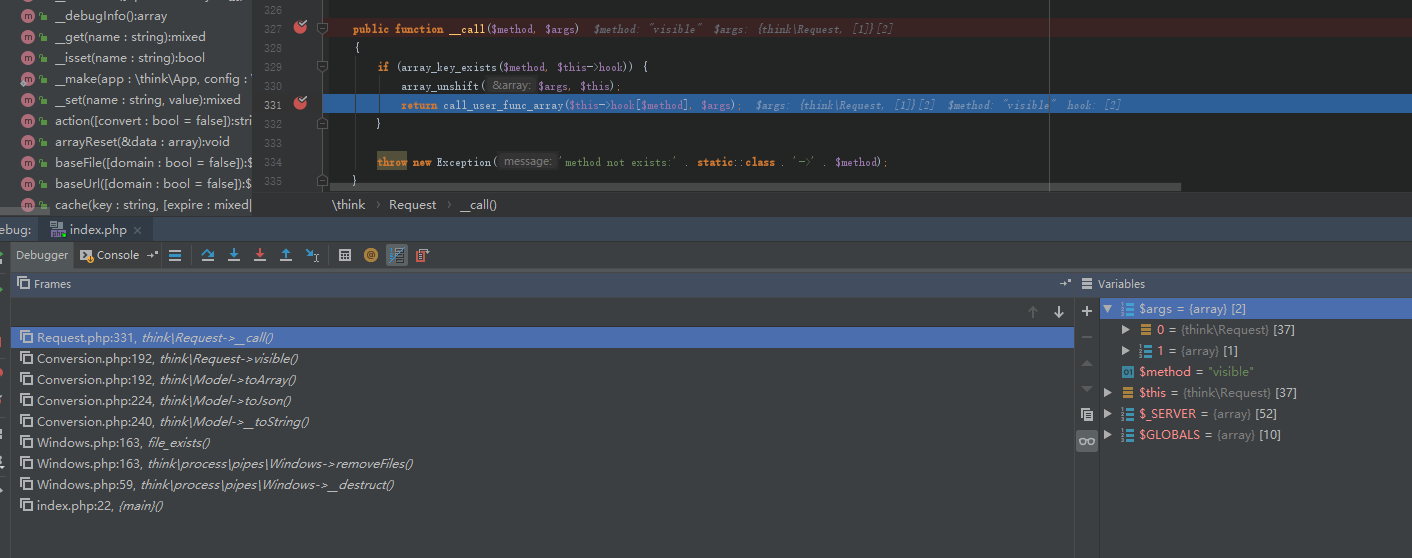This screenshot has width=1412, height=558.
Task: Collapse the $args array variable
Action: click(1108, 309)
